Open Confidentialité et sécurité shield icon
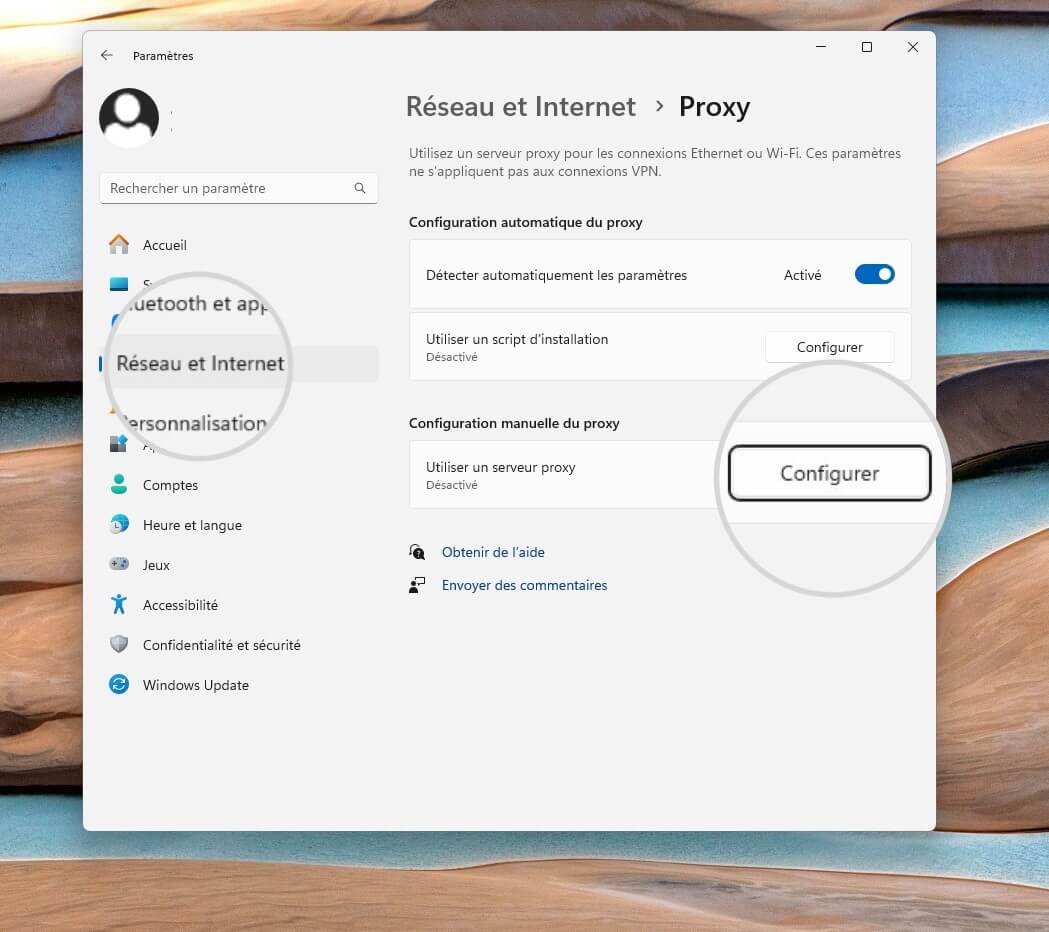The image size is (1049, 932). pyautogui.click(x=119, y=644)
